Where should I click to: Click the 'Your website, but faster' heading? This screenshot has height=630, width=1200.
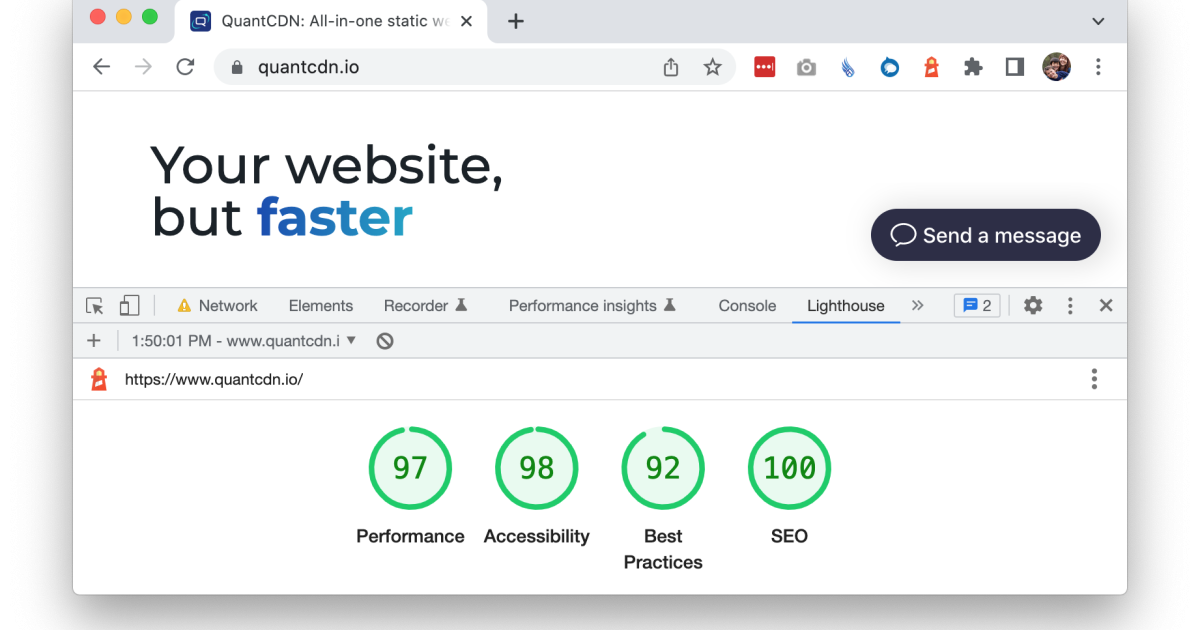click(x=327, y=190)
